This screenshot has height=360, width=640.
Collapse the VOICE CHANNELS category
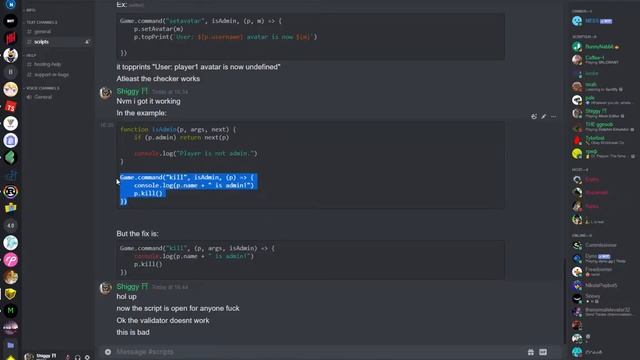(x=42, y=88)
